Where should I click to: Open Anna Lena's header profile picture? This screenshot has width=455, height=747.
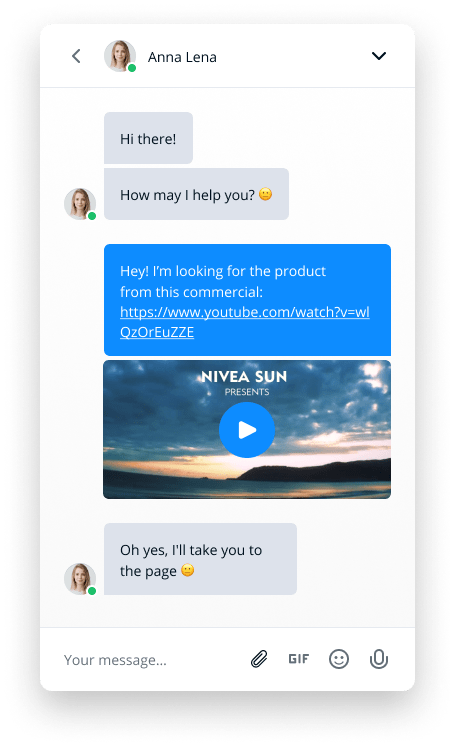[120, 56]
